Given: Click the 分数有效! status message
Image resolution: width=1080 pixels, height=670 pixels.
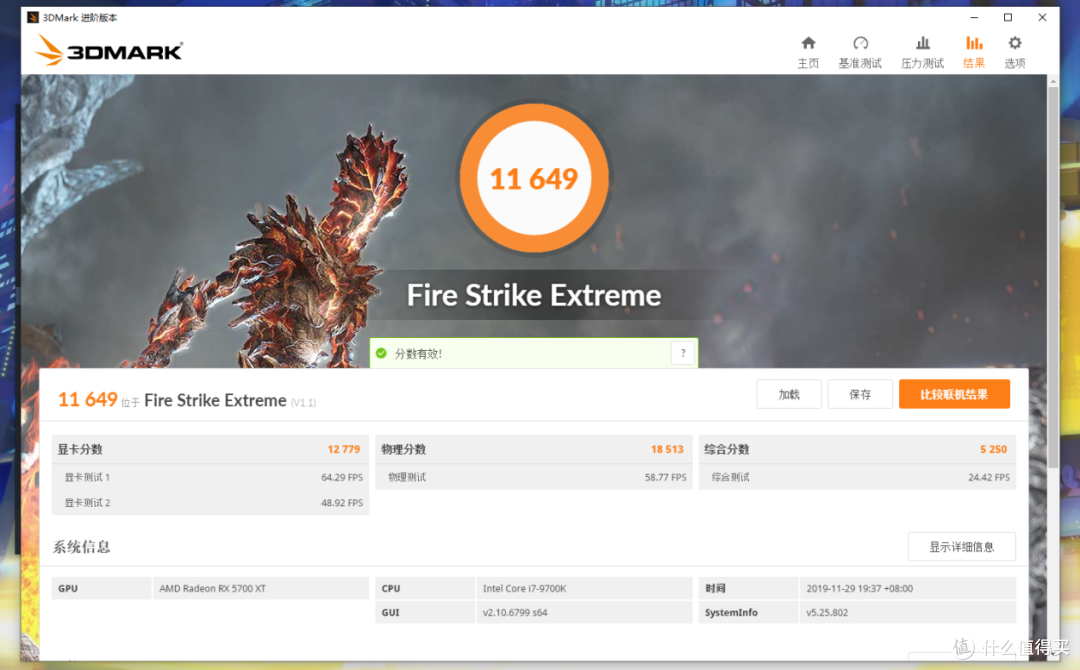Looking at the screenshot, I should click(418, 353).
